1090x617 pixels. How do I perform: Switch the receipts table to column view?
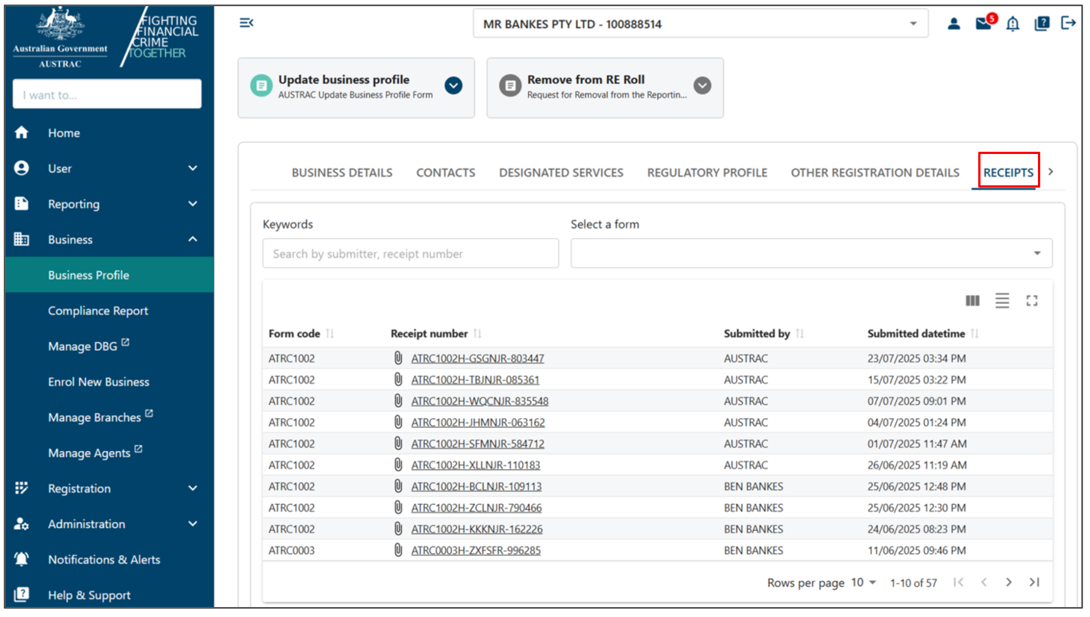pyautogui.click(x=972, y=300)
